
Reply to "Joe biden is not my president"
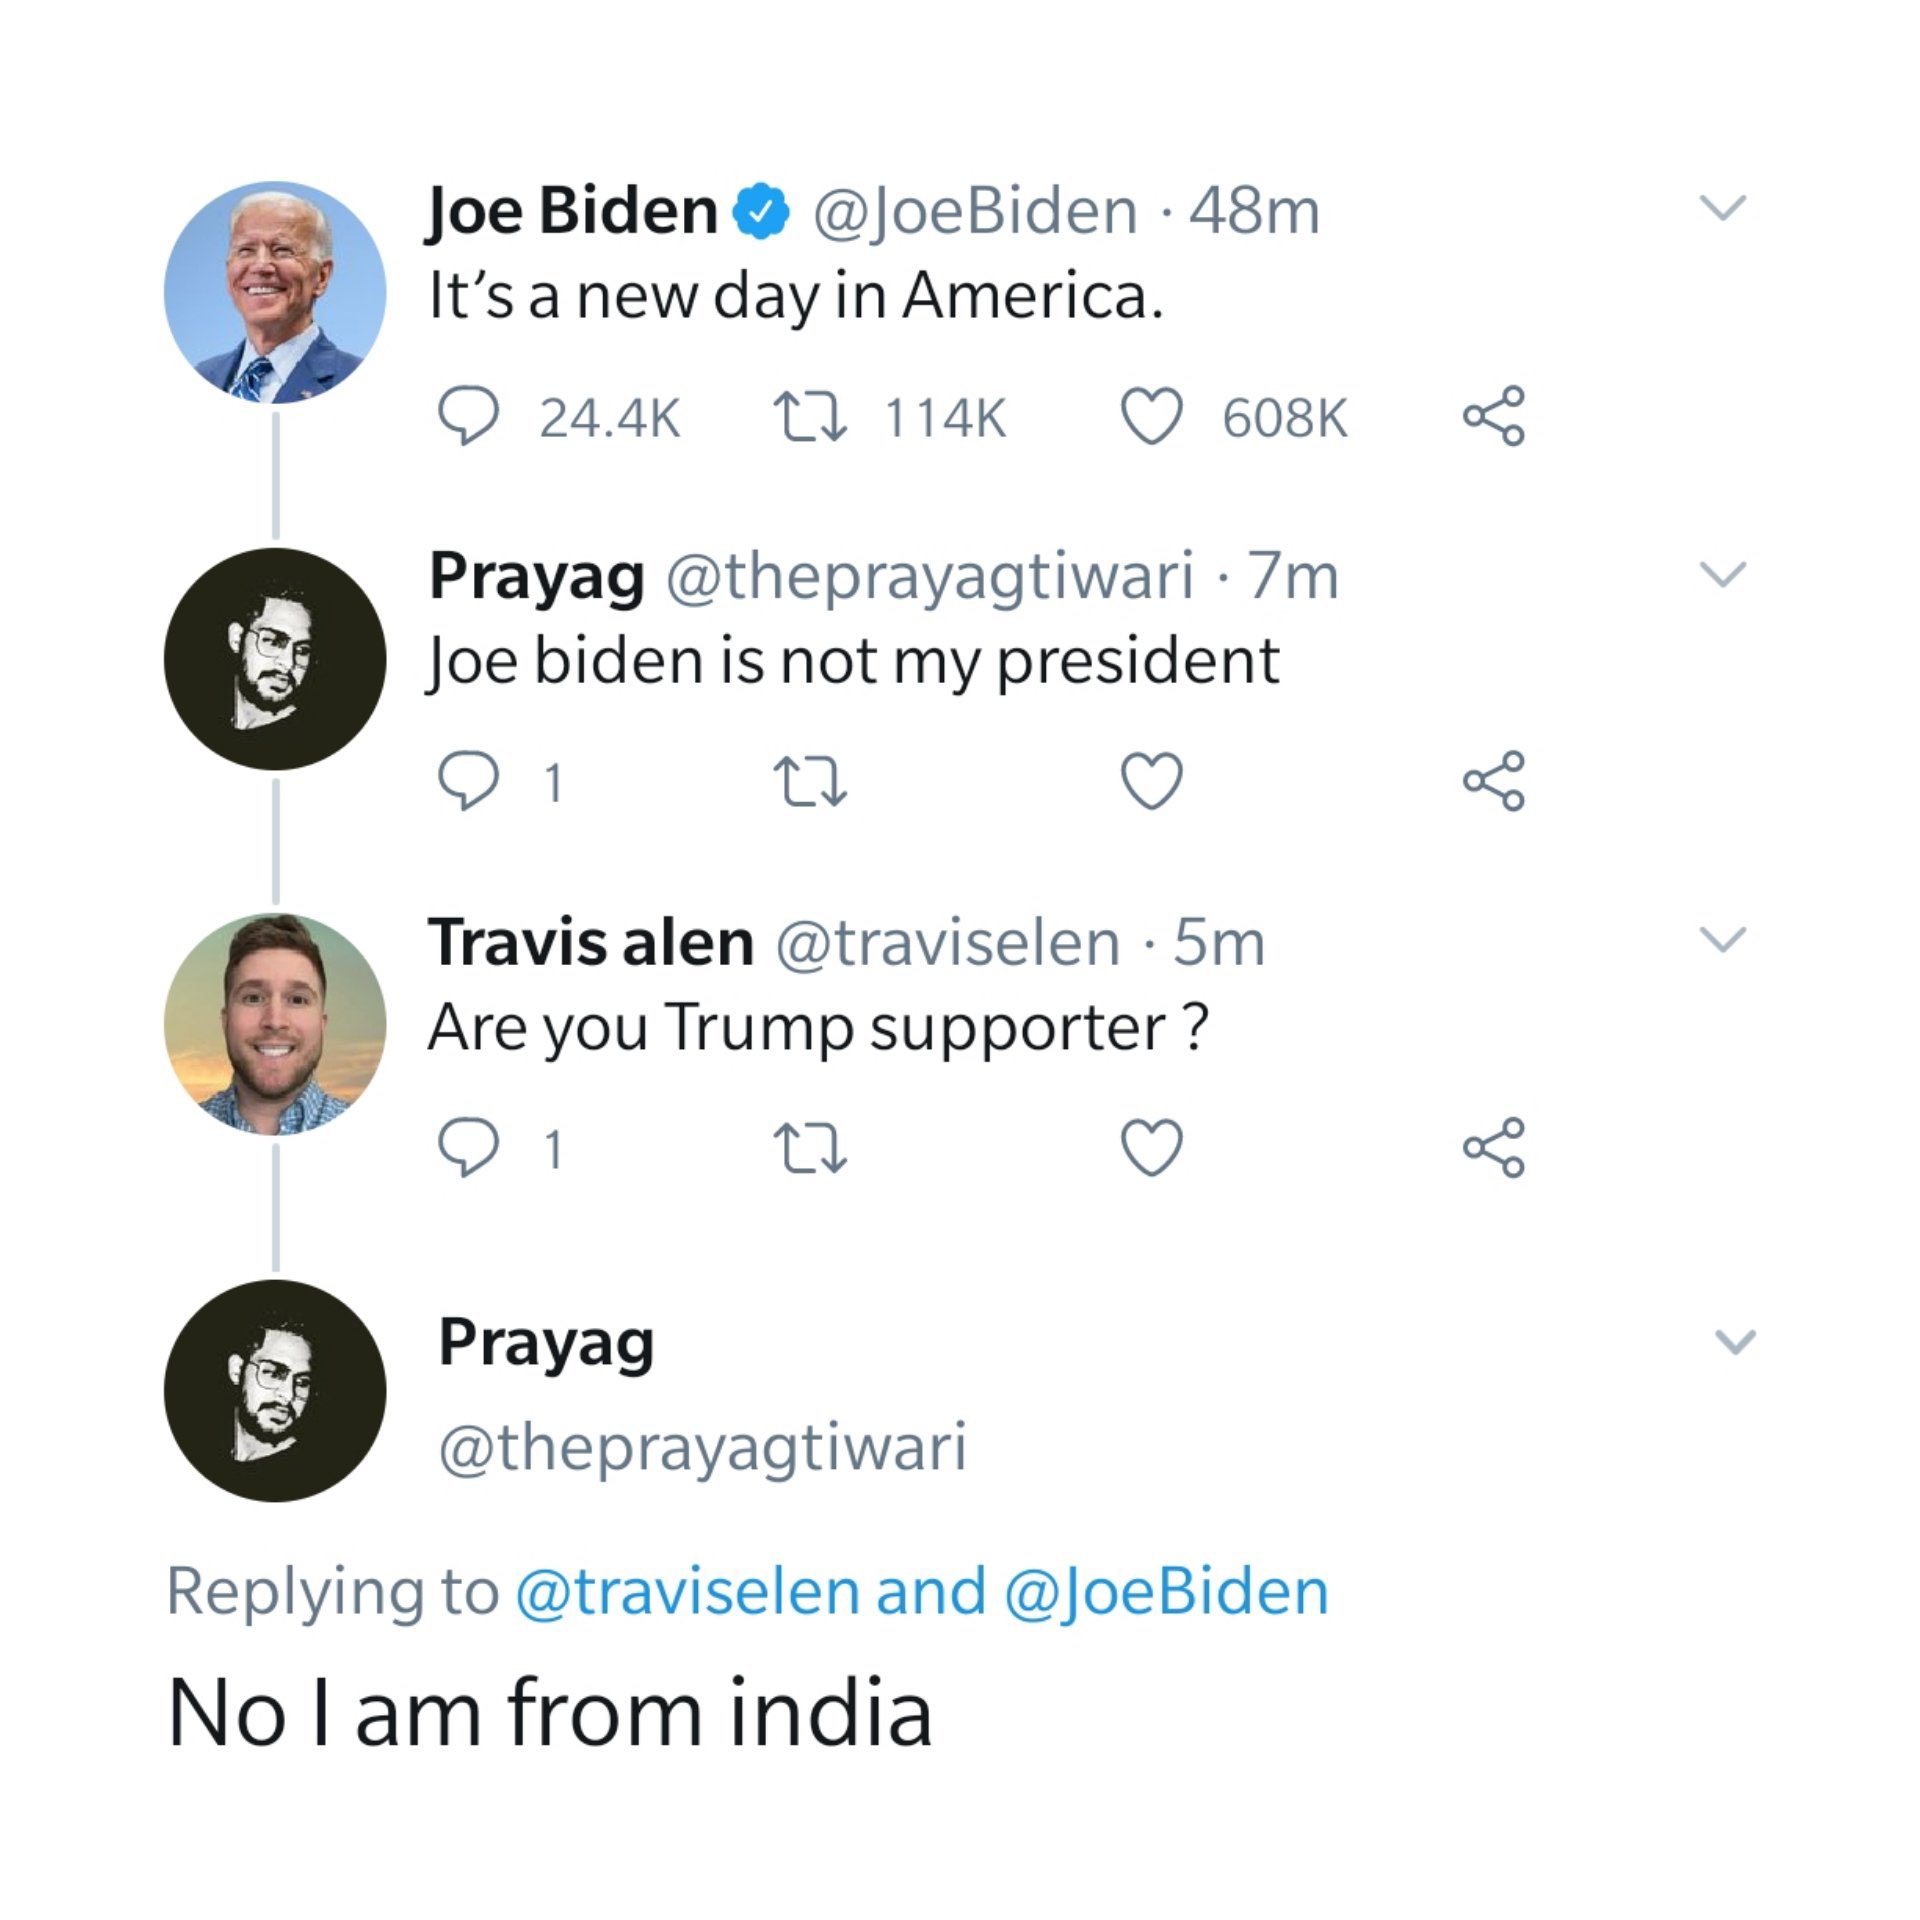(x=469, y=781)
